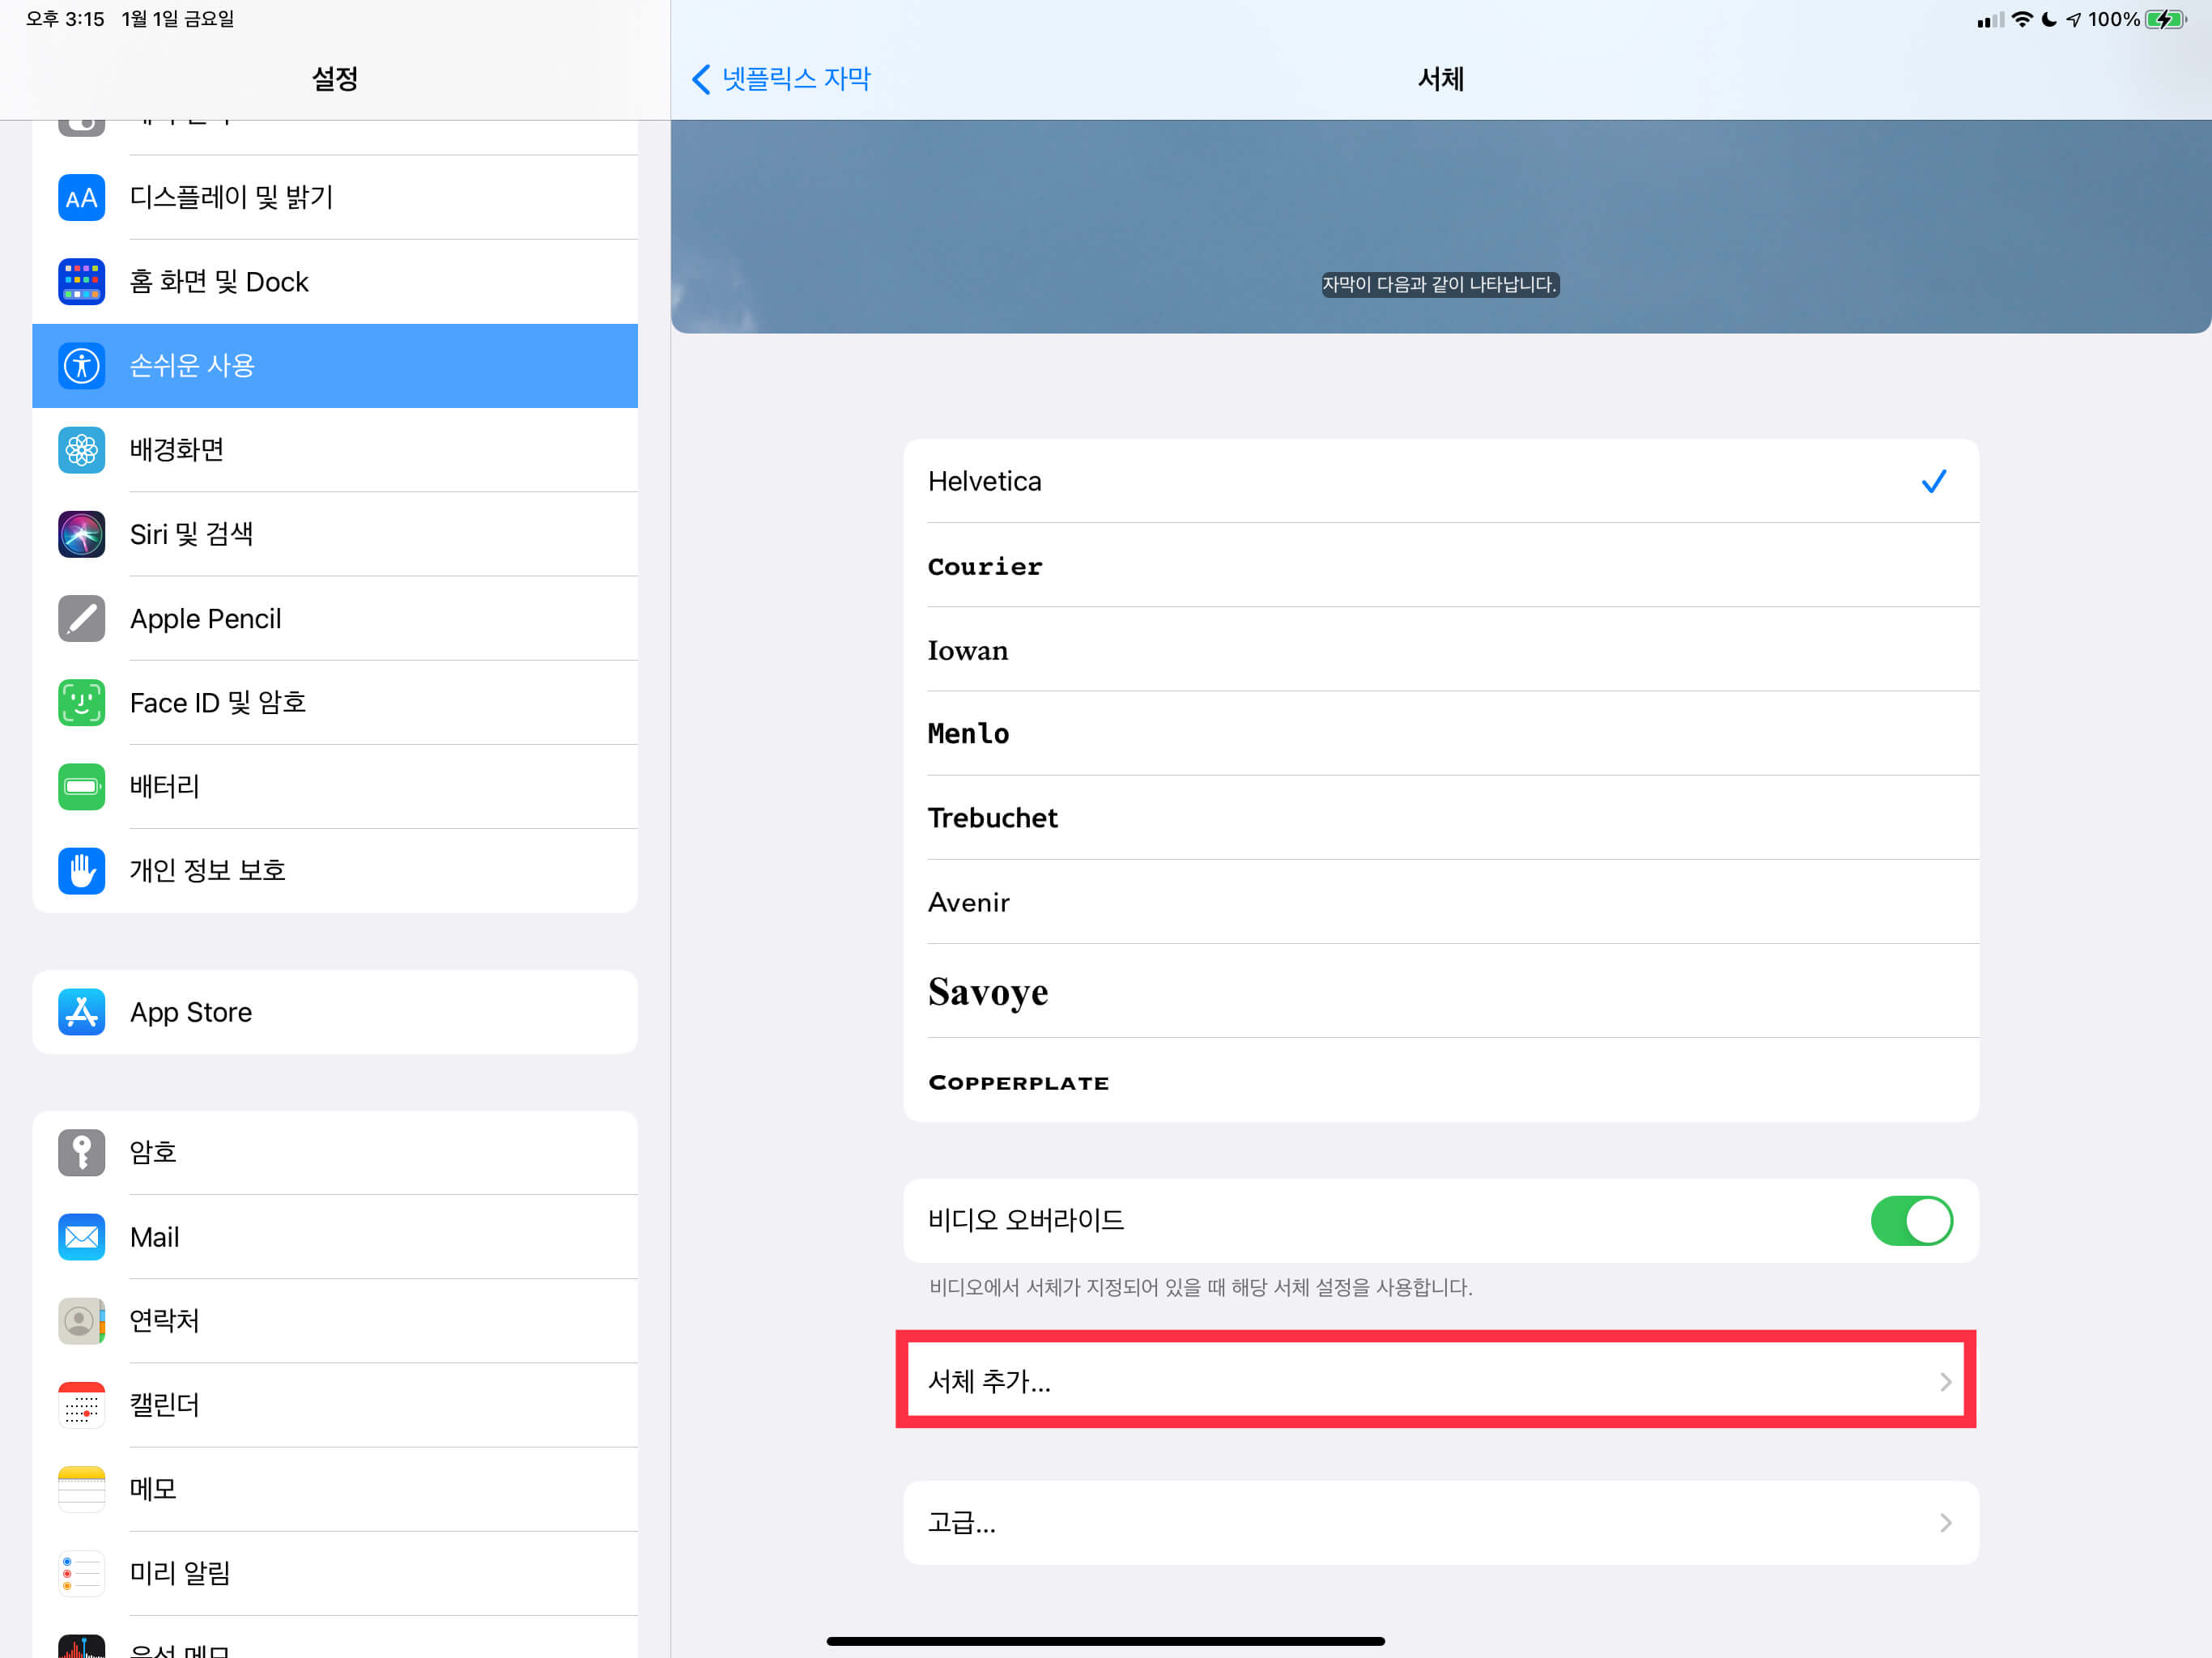Tap the App Store icon in sidebar
2212x1658 pixels.
(81, 1012)
